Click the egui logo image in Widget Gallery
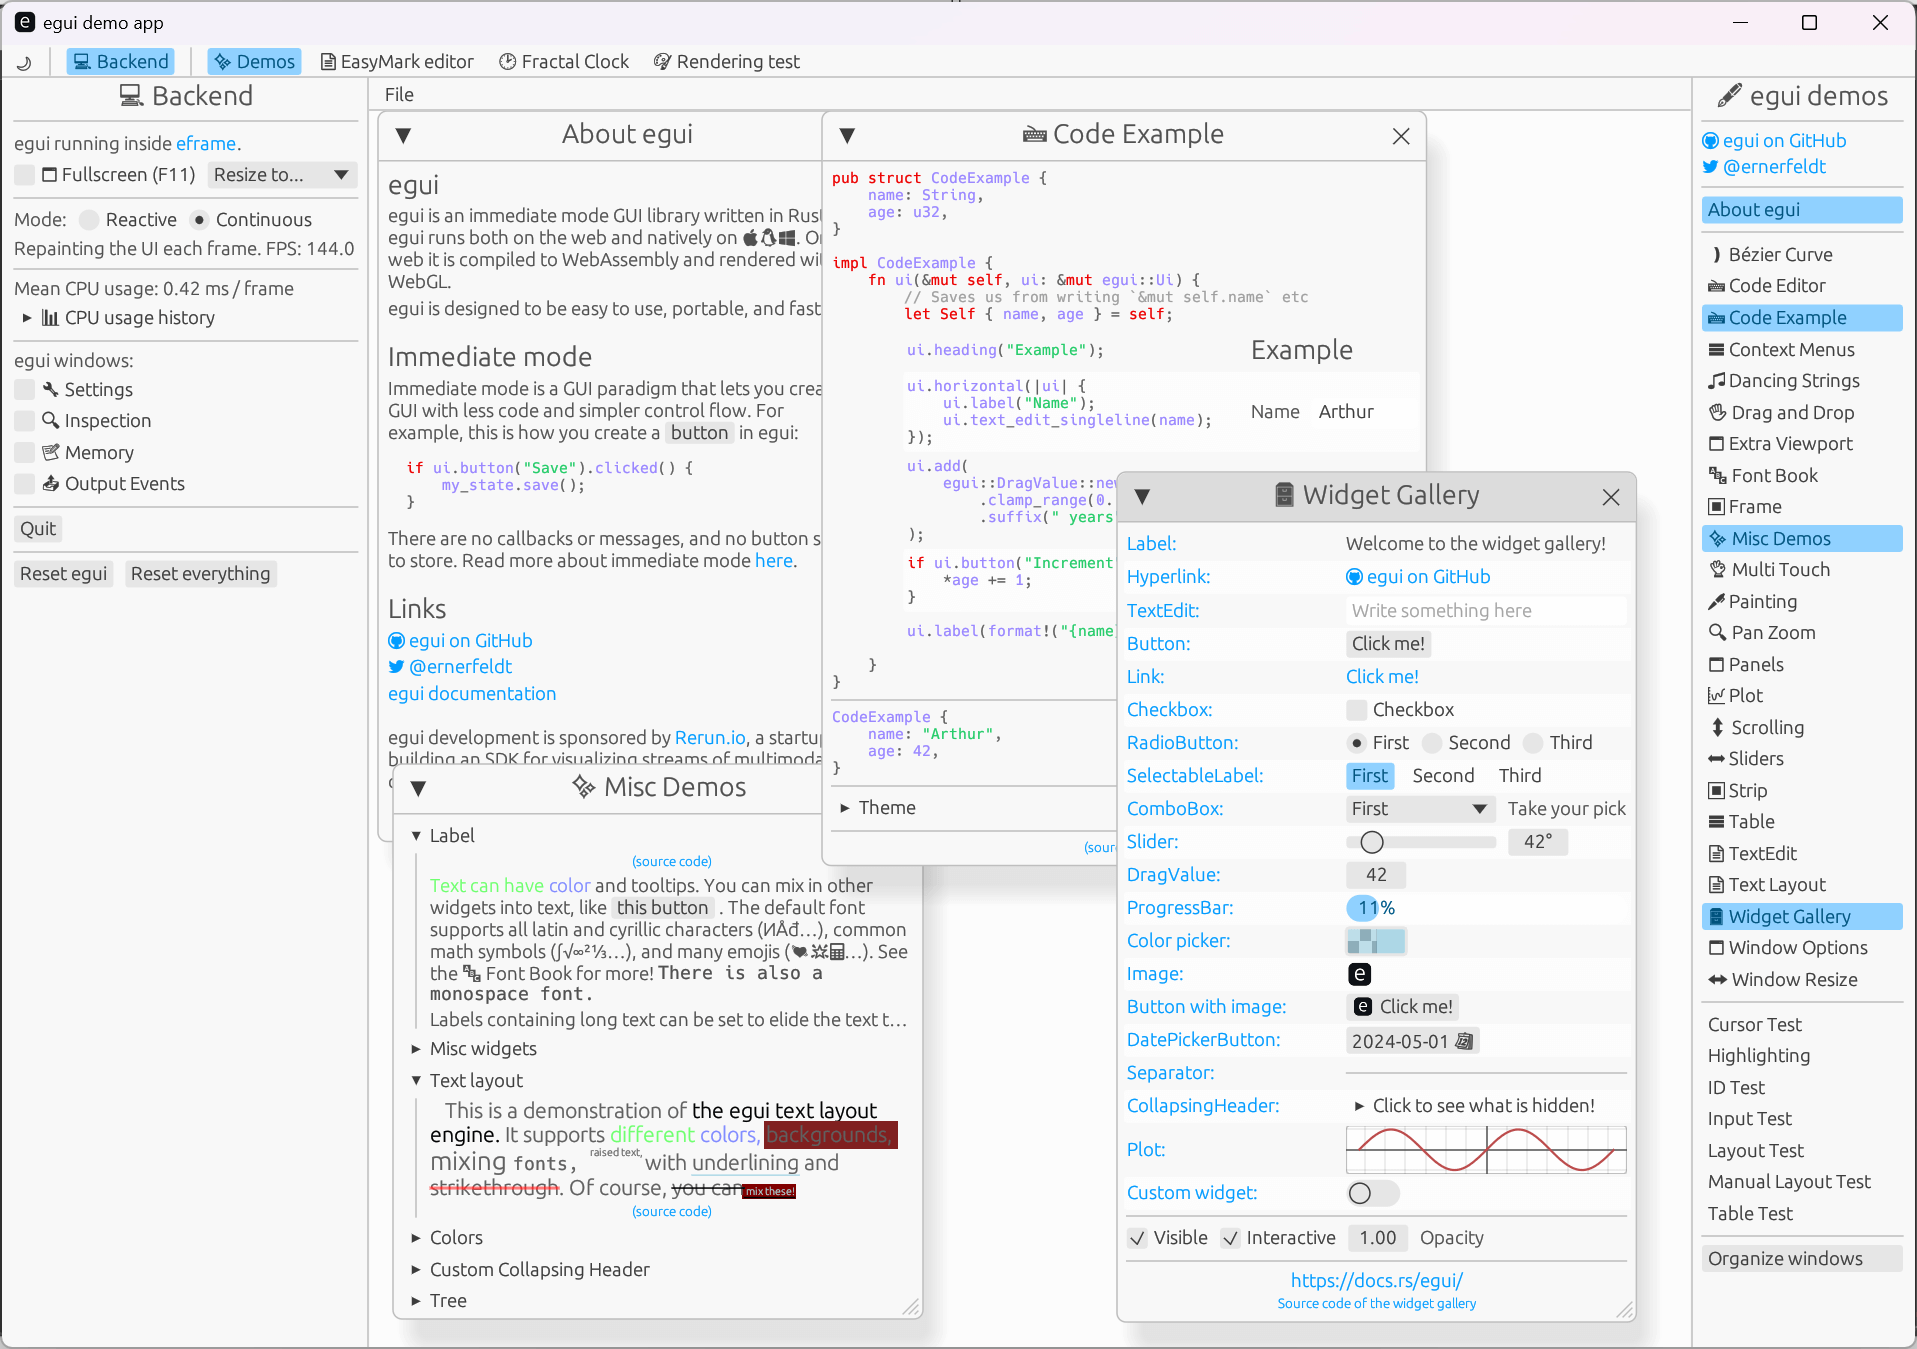This screenshot has height=1349, width=1917. tap(1359, 974)
